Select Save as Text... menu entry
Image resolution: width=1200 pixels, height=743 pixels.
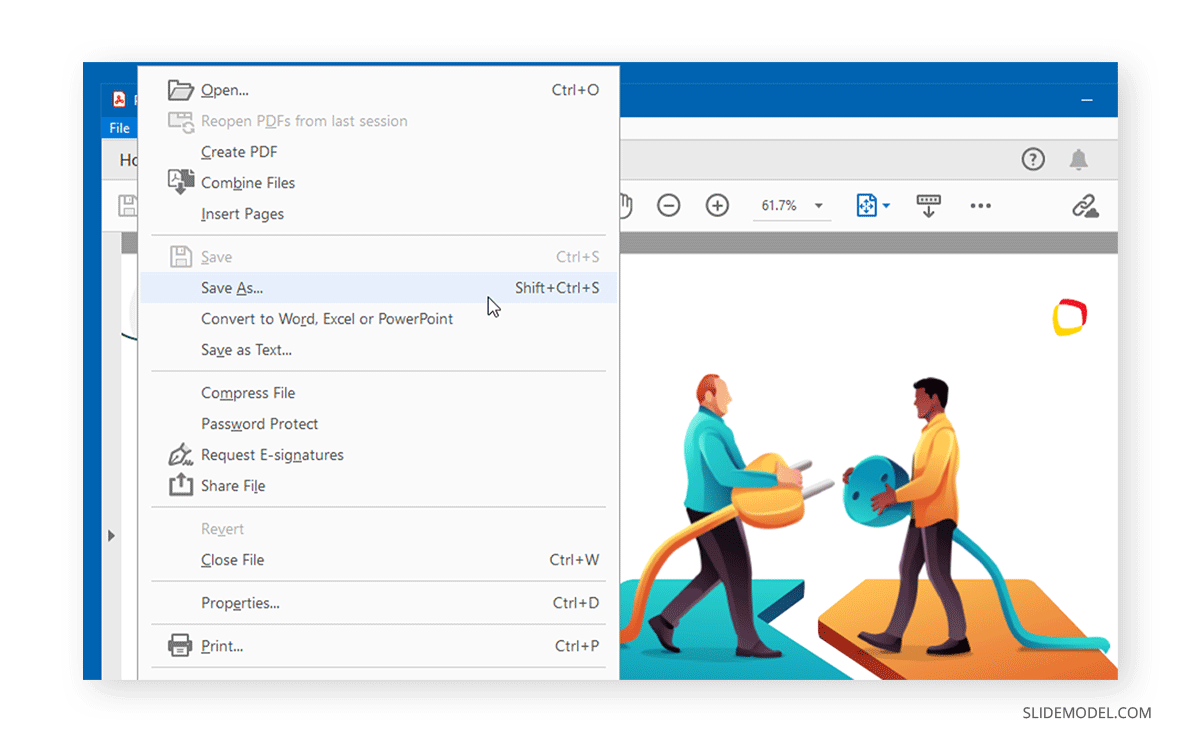click(x=378, y=350)
